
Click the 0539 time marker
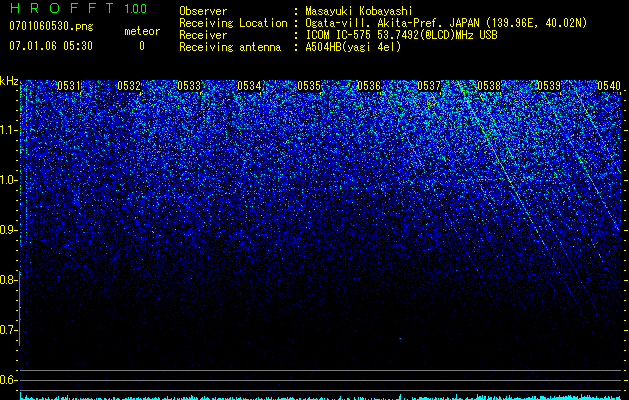tap(549, 86)
